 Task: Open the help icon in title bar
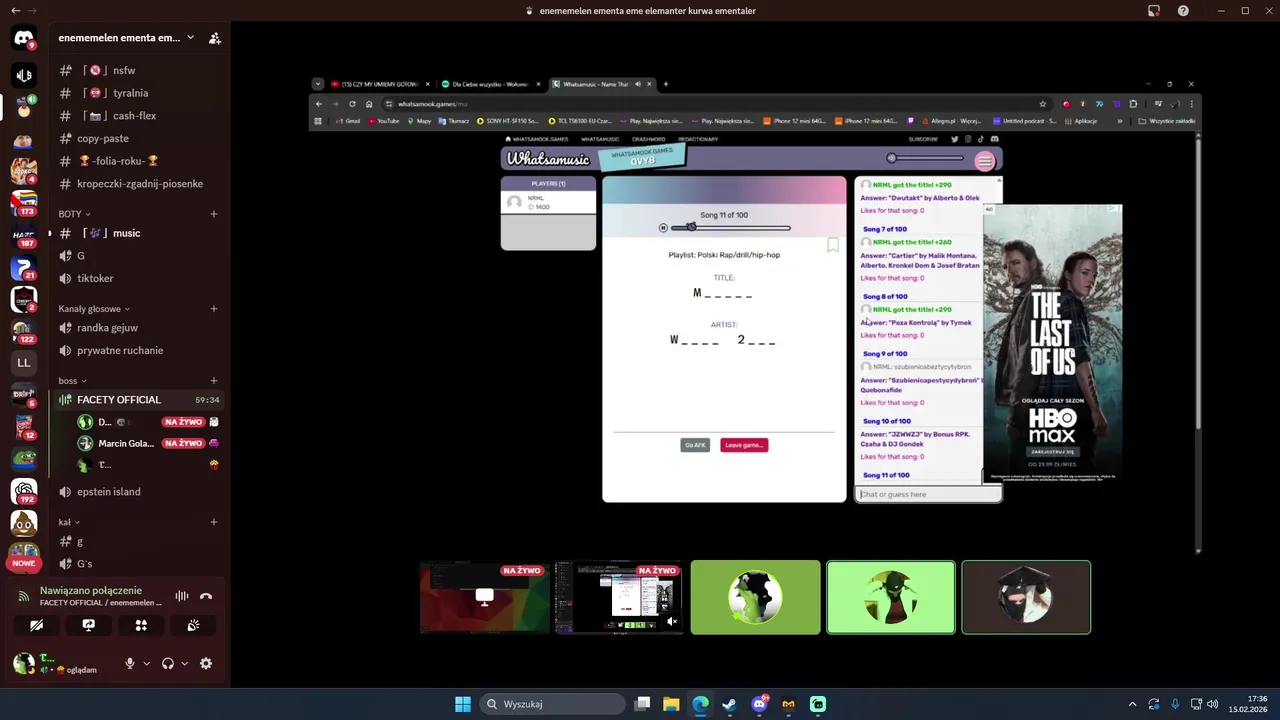pos(1184,11)
